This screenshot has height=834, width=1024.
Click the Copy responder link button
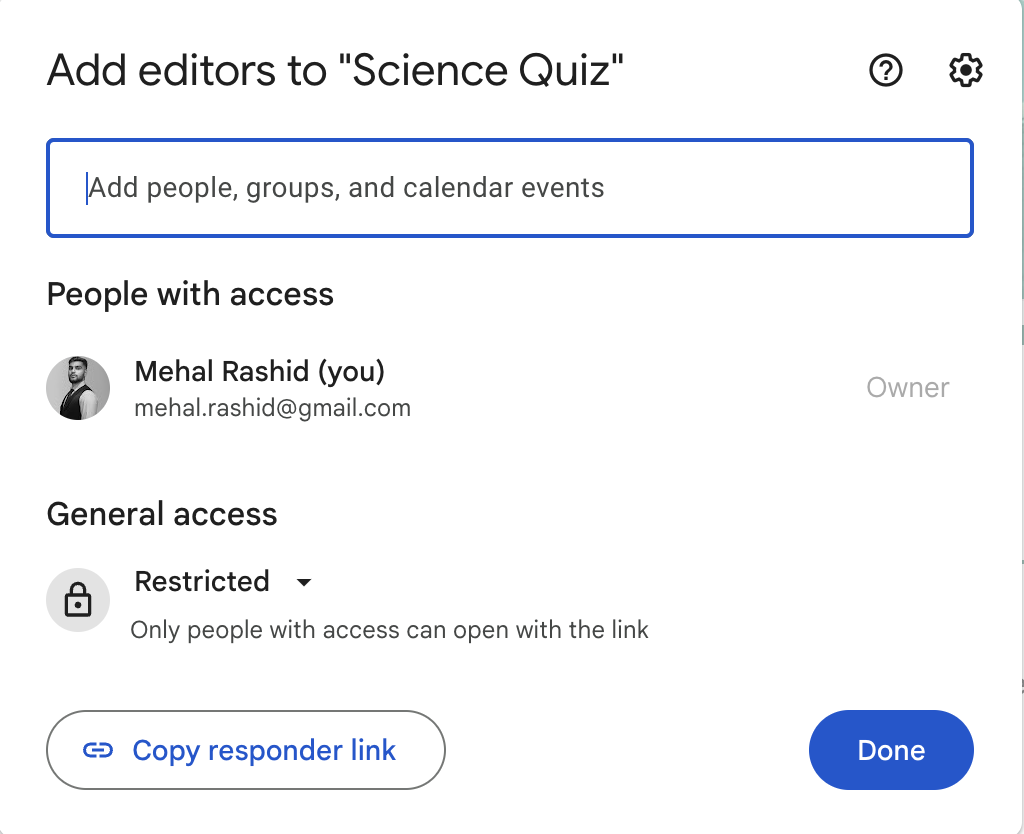point(246,750)
